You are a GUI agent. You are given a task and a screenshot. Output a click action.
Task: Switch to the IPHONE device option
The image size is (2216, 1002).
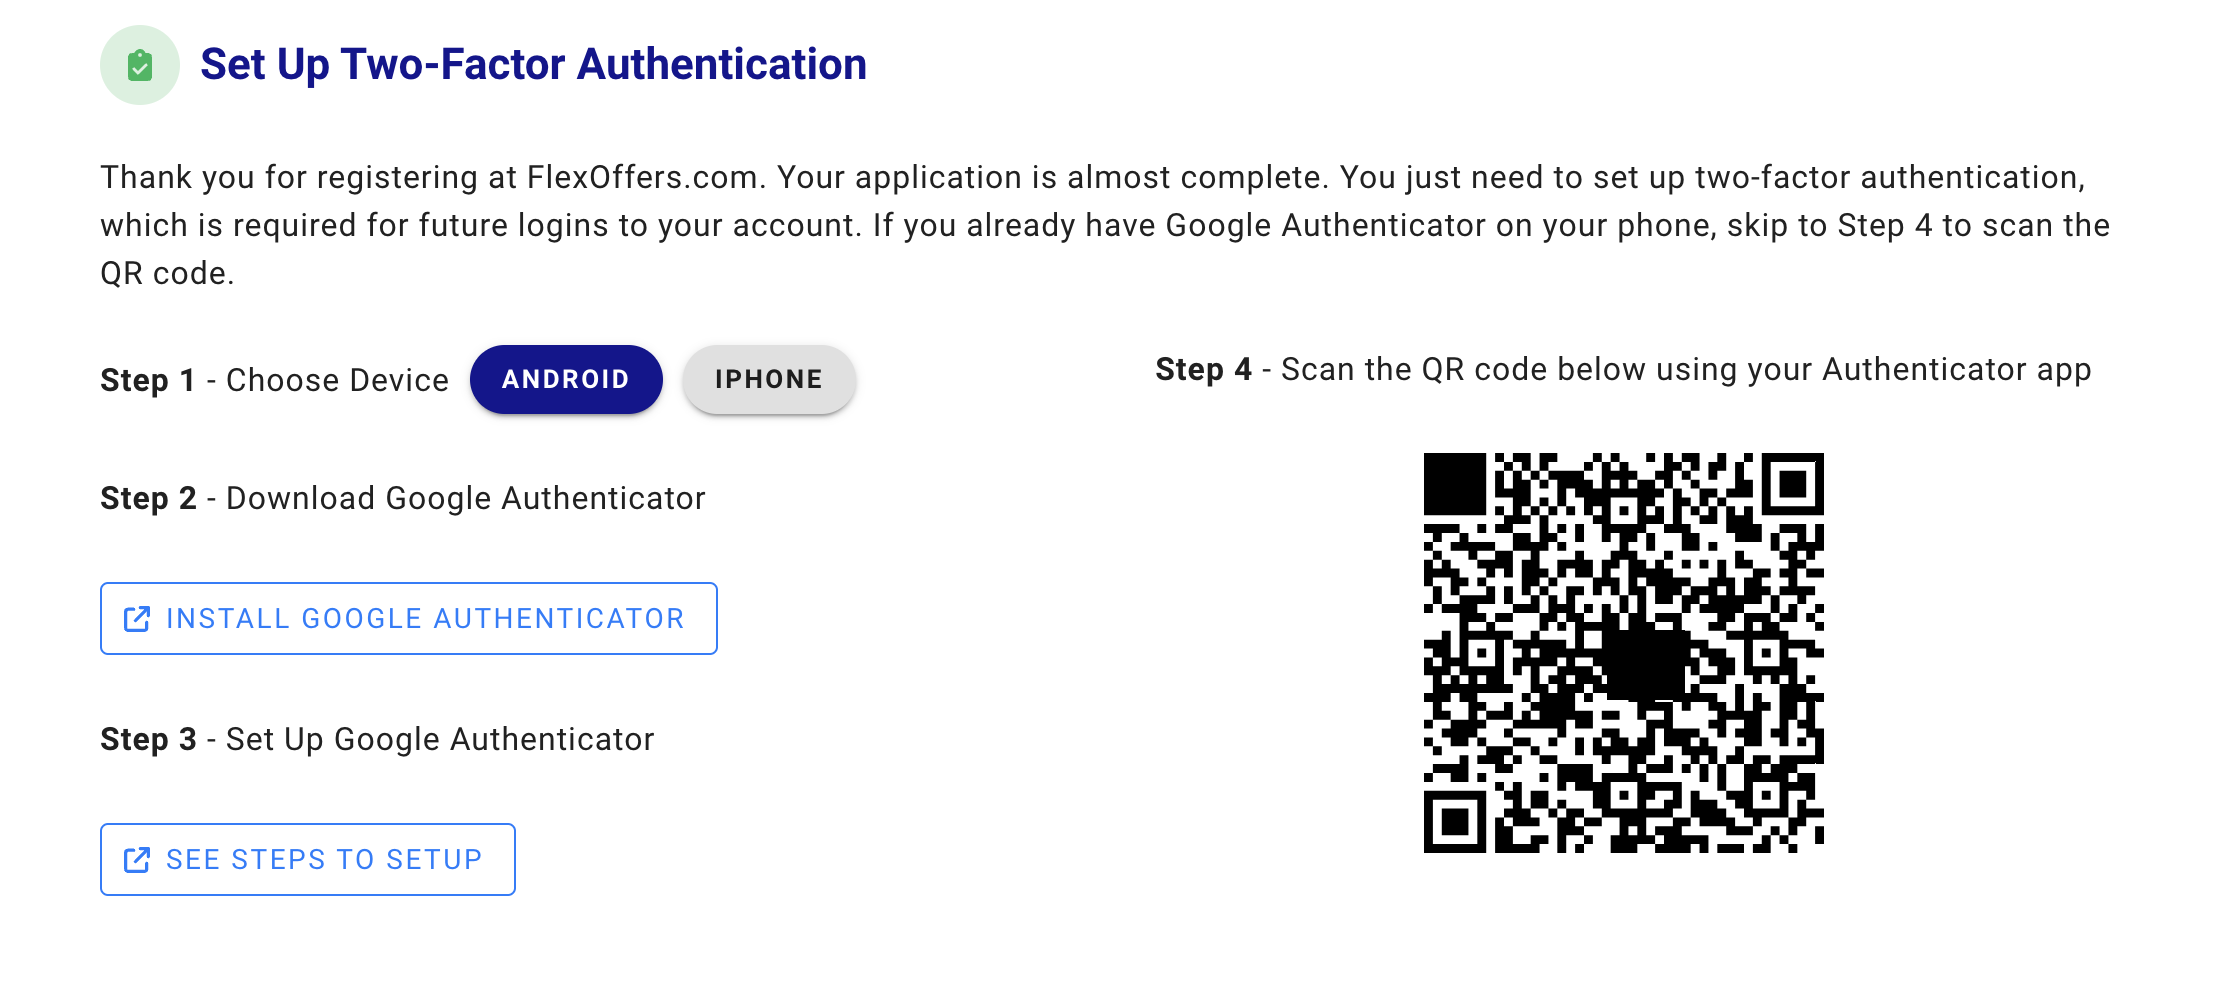pos(769,379)
